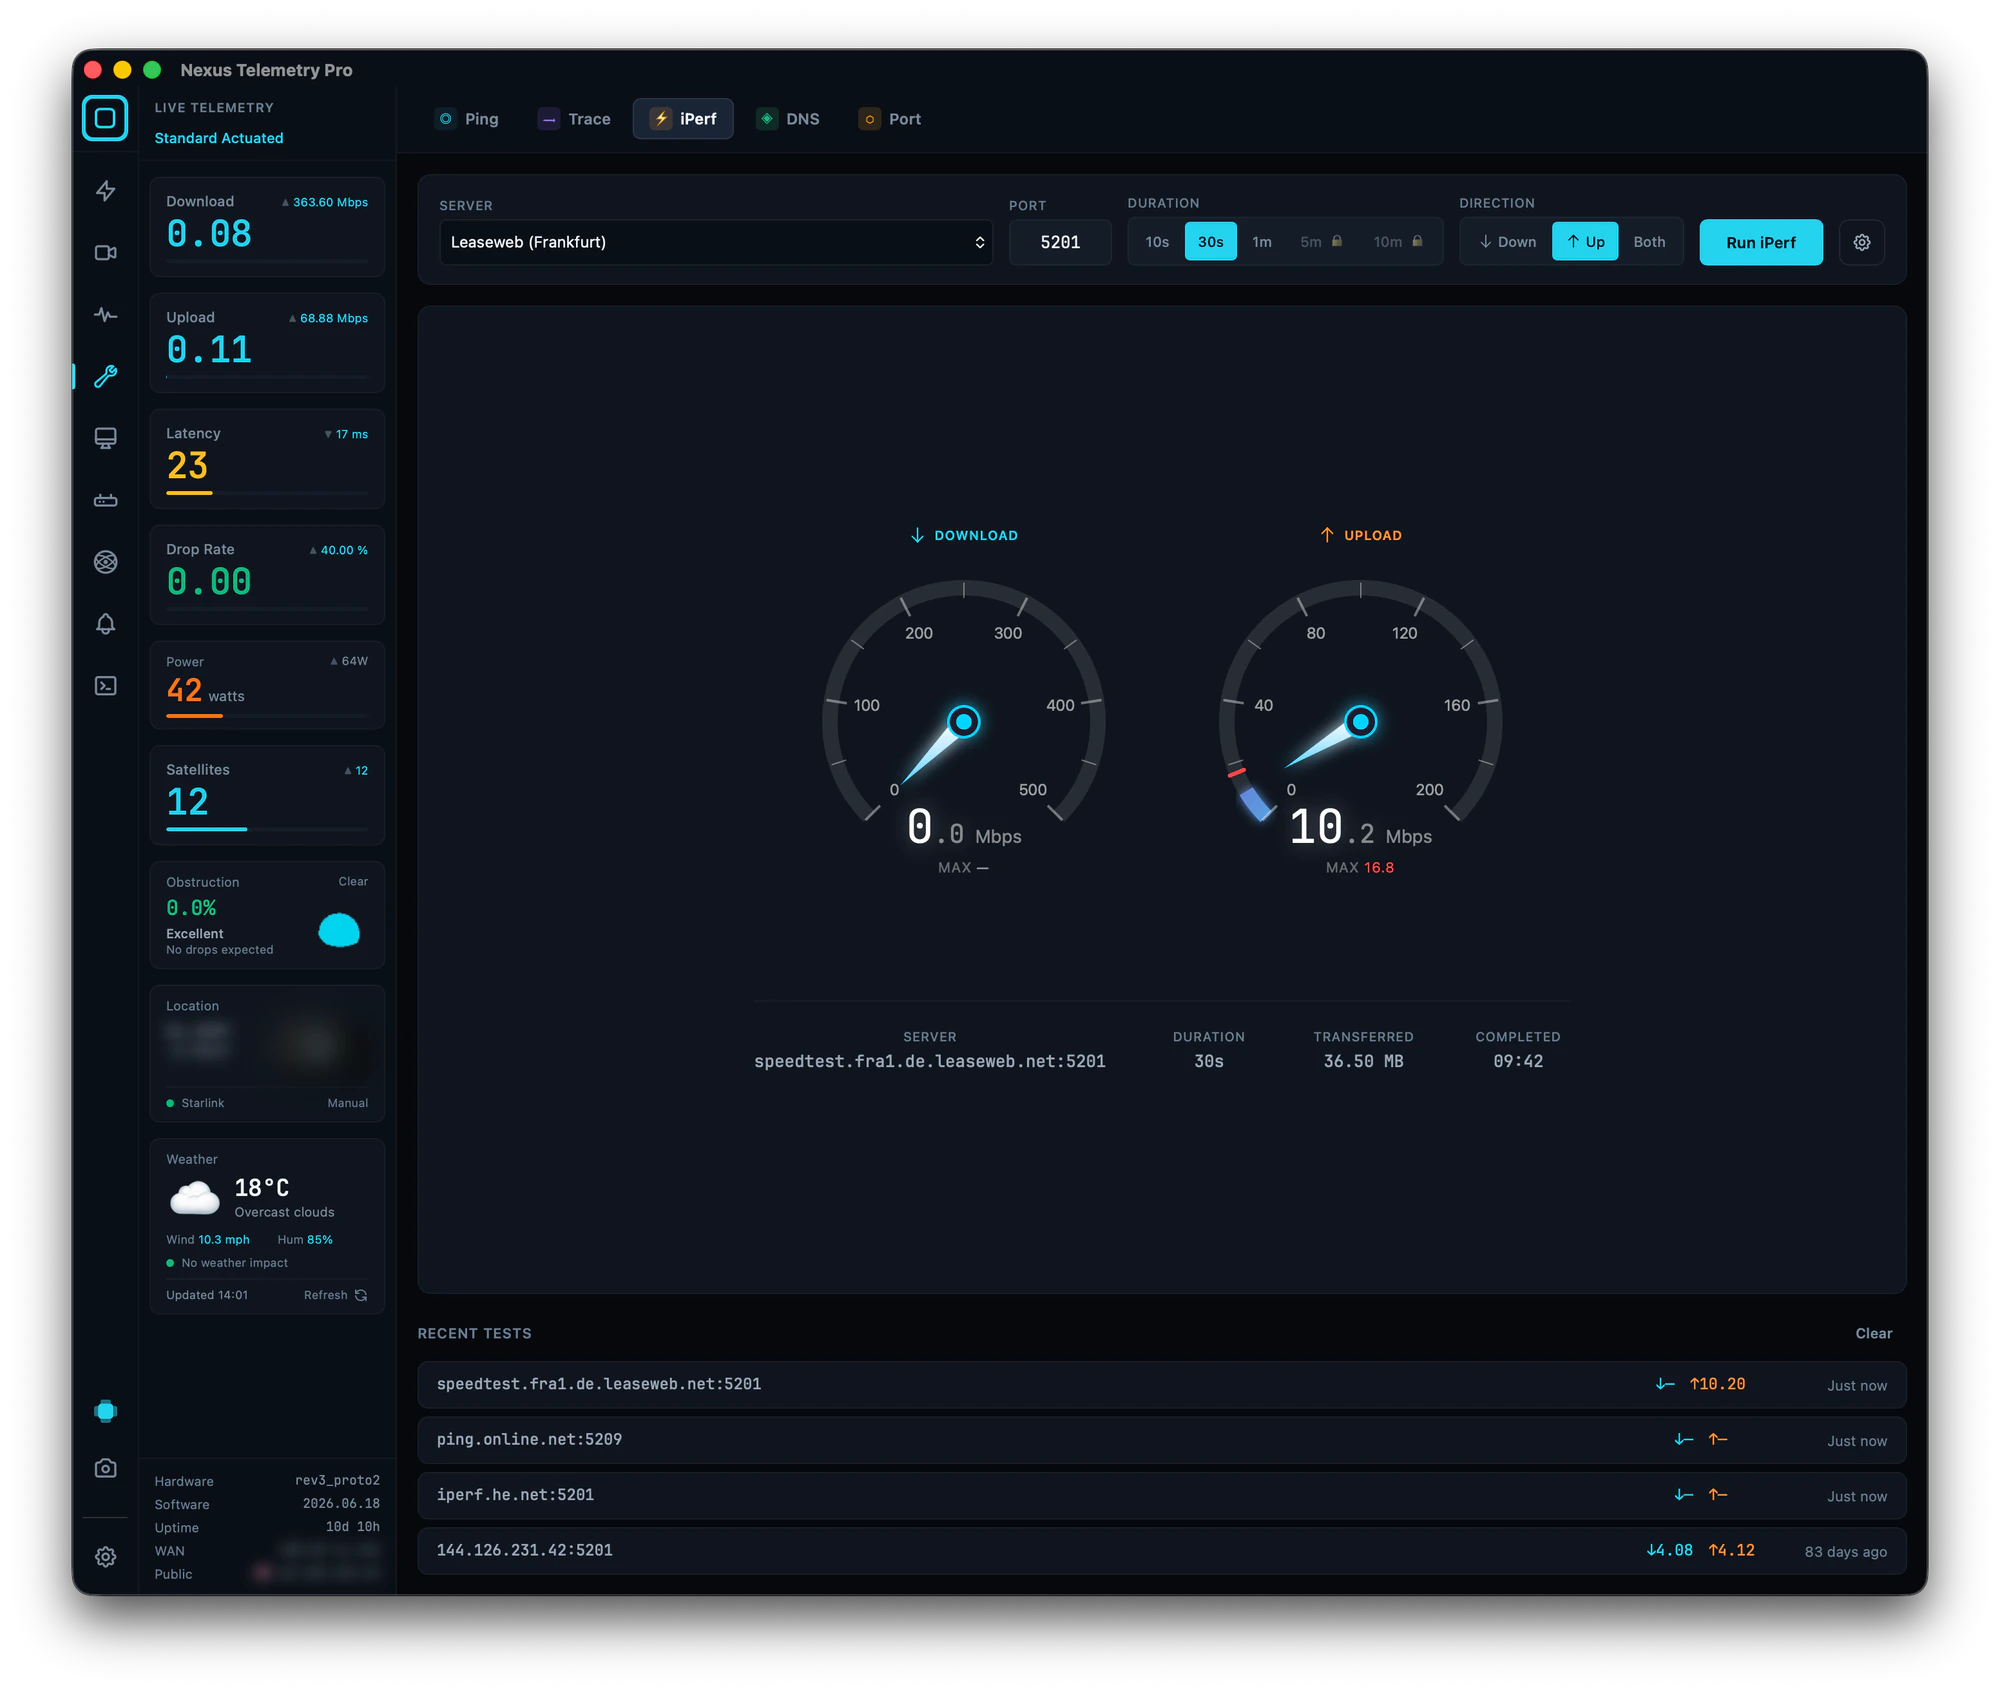This screenshot has height=1691, width=2000.
Task: Open the video camera sidebar section
Action: click(x=105, y=253)
